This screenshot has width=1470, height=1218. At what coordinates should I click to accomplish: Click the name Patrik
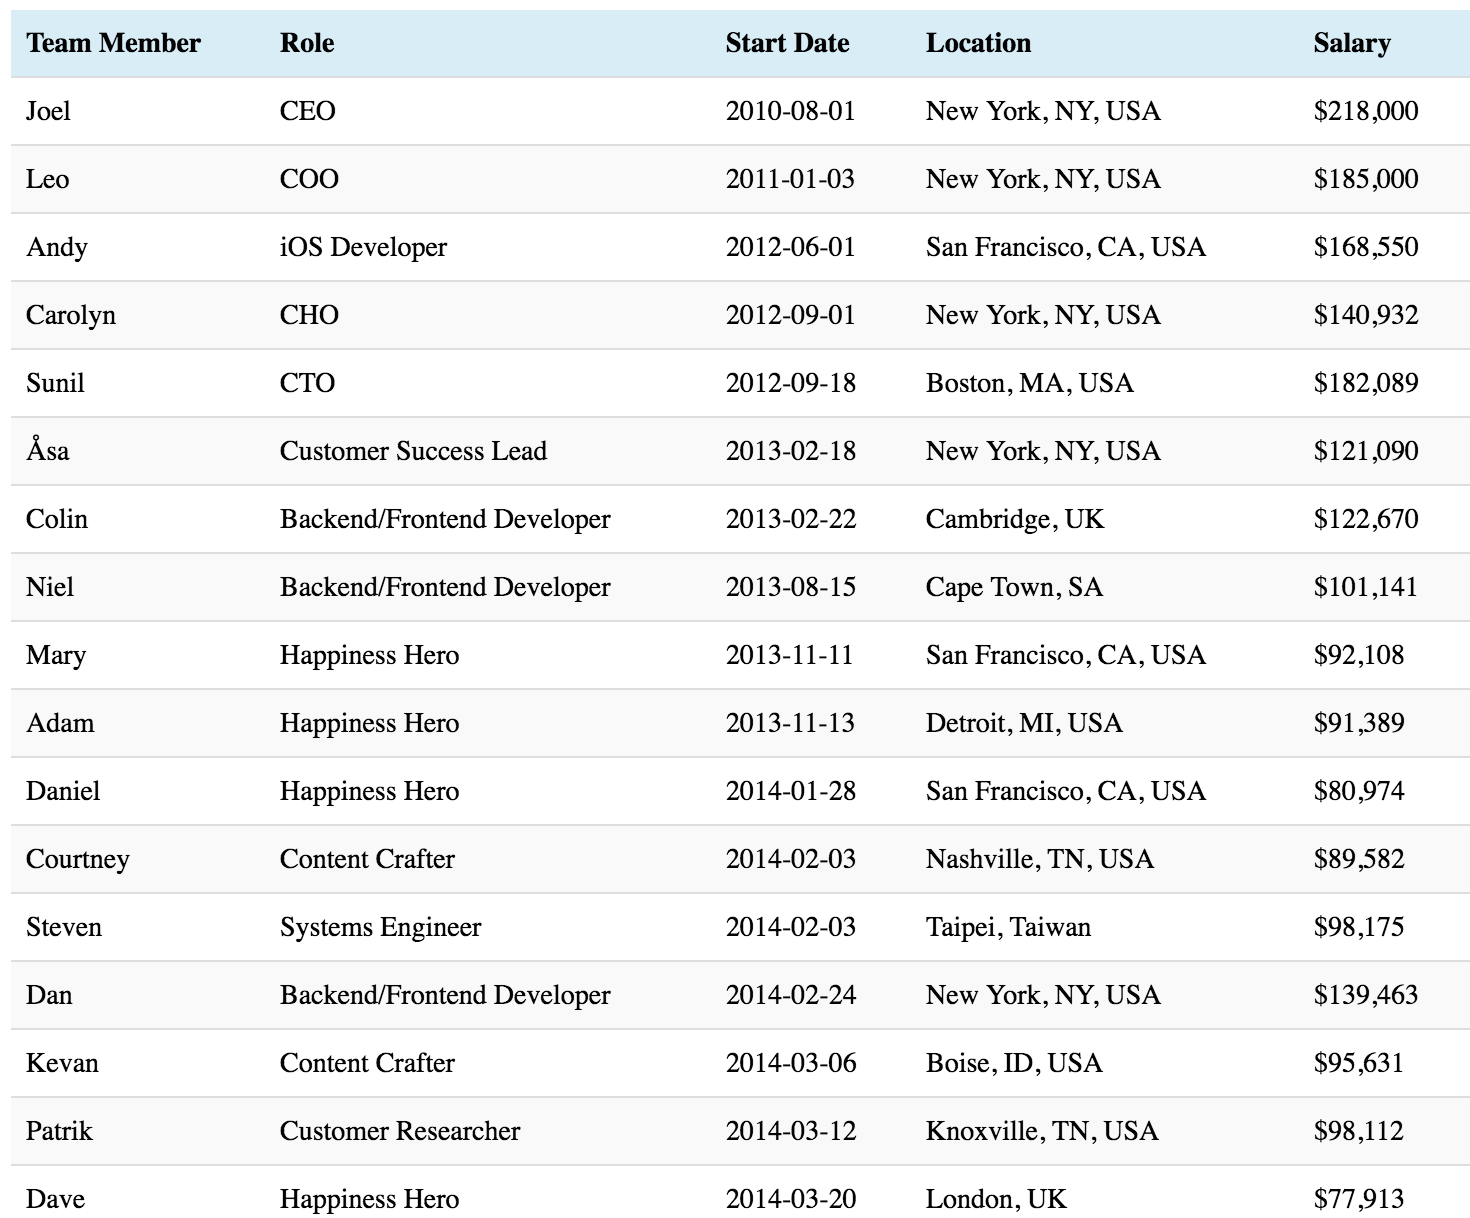[x=59, y=1131]
